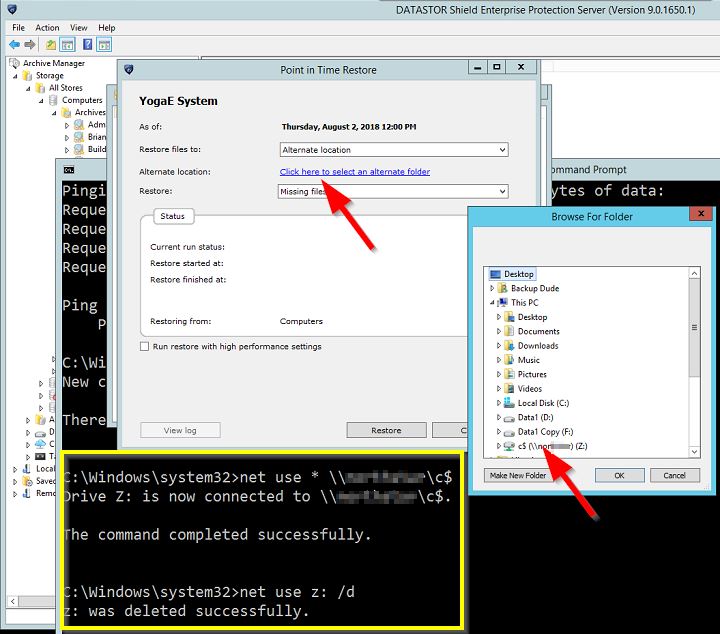Click the network drive (Z:) icon
Screen dimensions: 720x634
pos(509,446)
